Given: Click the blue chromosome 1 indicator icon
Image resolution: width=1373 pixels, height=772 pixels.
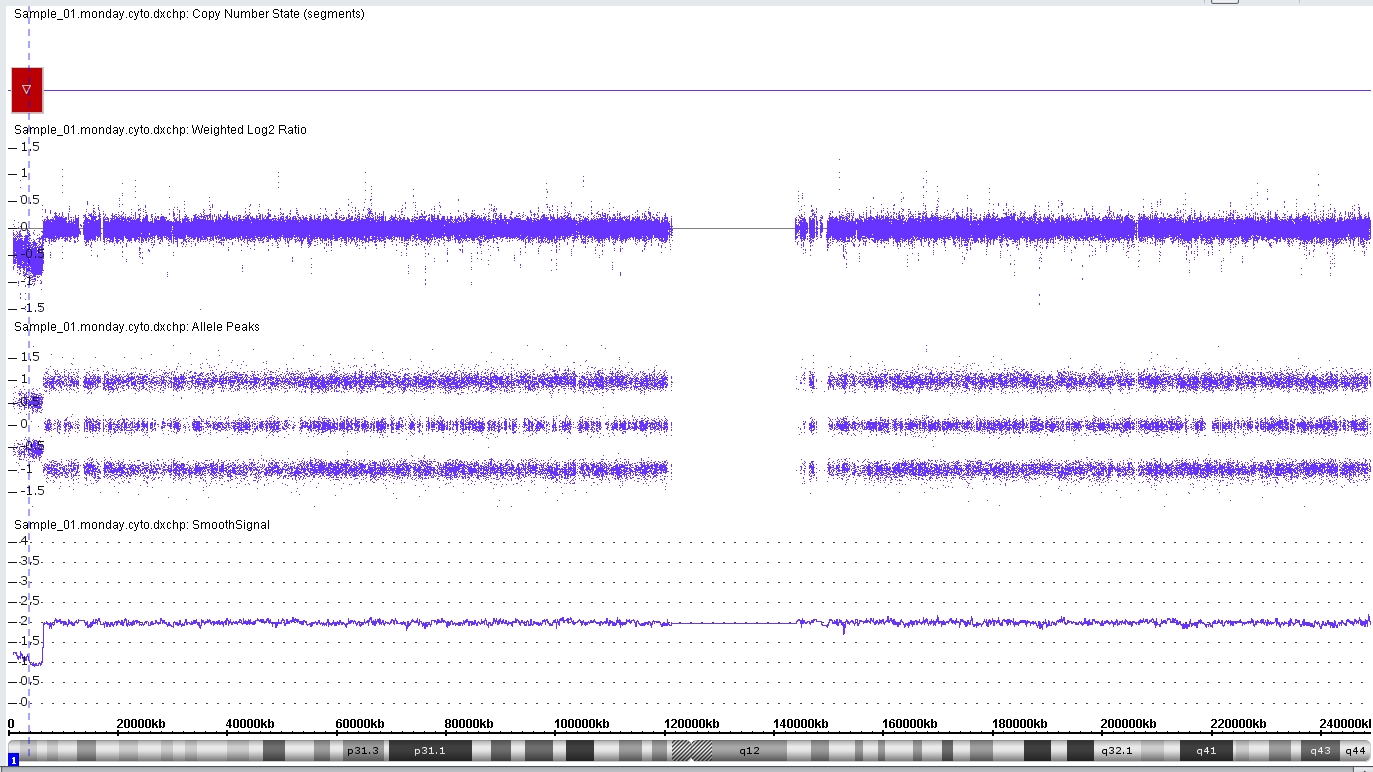Looking at the screenshot, I should point(14,762).
